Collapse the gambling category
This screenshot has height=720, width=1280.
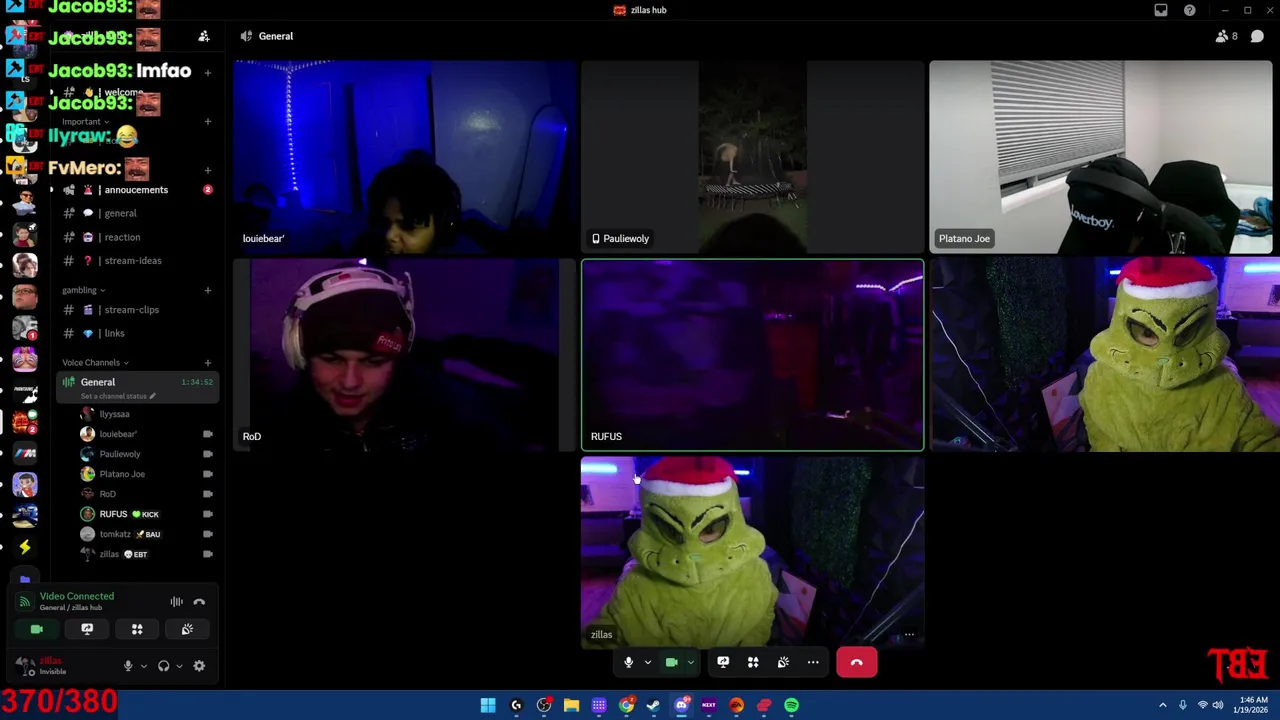click(x=83, y=290)
